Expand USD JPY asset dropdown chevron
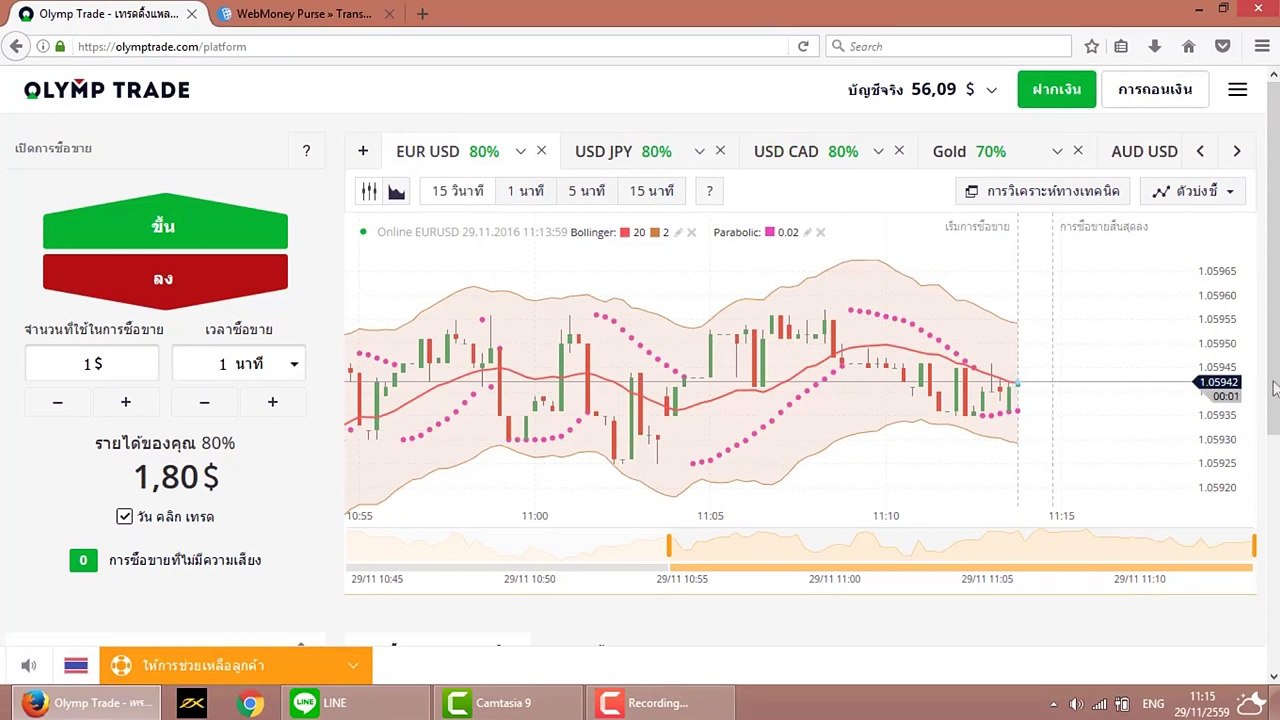 (699, 151)
